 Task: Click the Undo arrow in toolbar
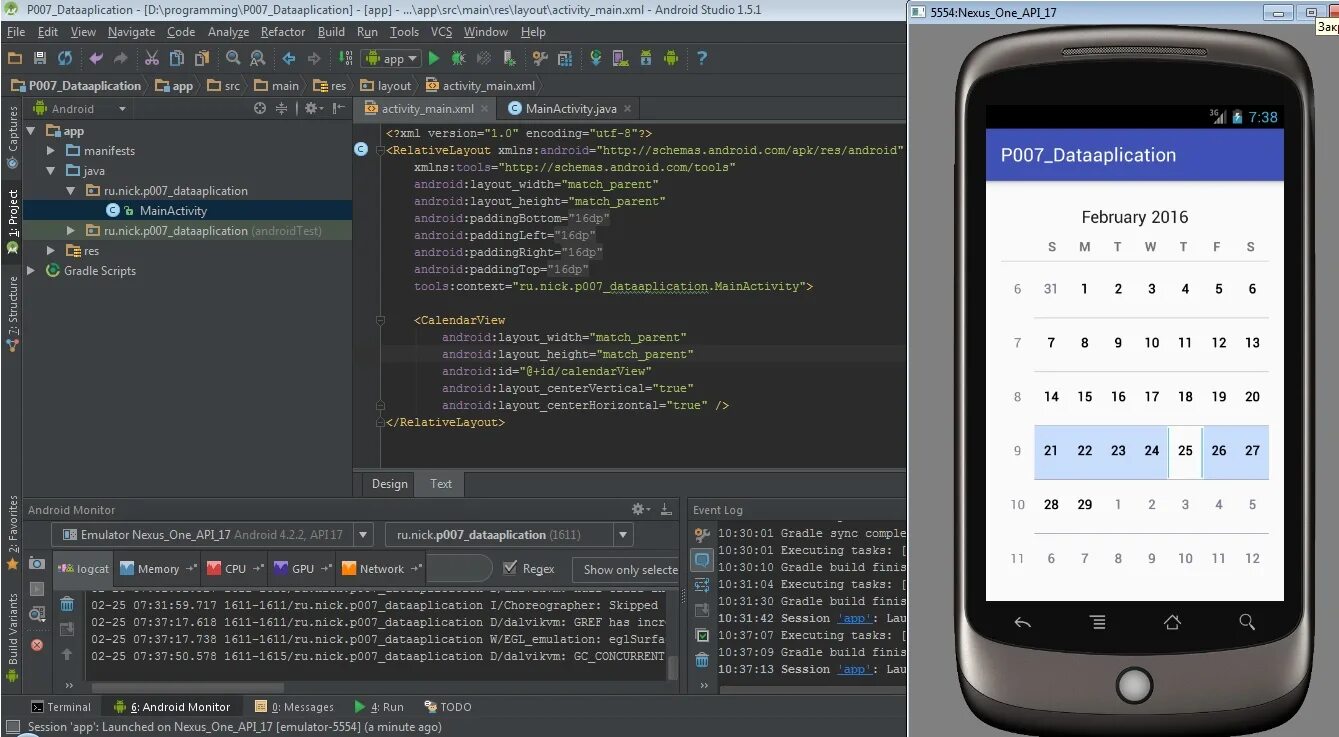pyautogui.click(x=96, y=59)
